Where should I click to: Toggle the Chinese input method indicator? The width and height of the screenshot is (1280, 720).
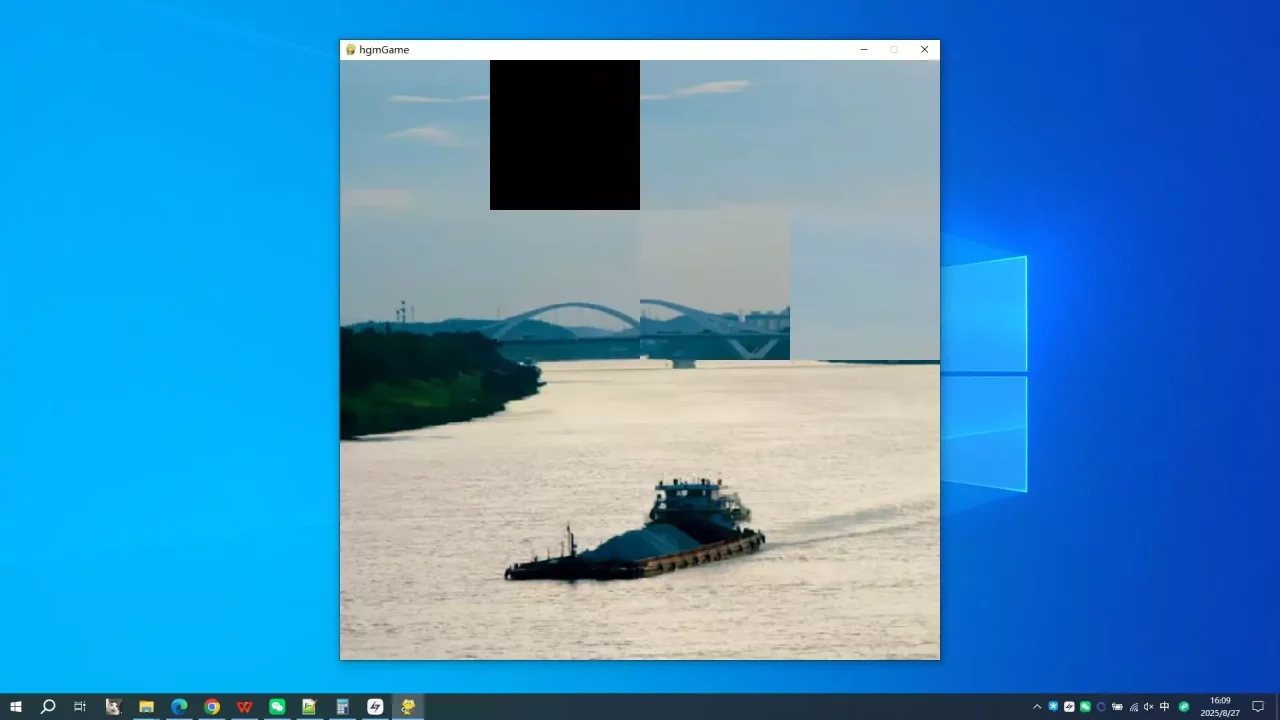coord(1164,707)
